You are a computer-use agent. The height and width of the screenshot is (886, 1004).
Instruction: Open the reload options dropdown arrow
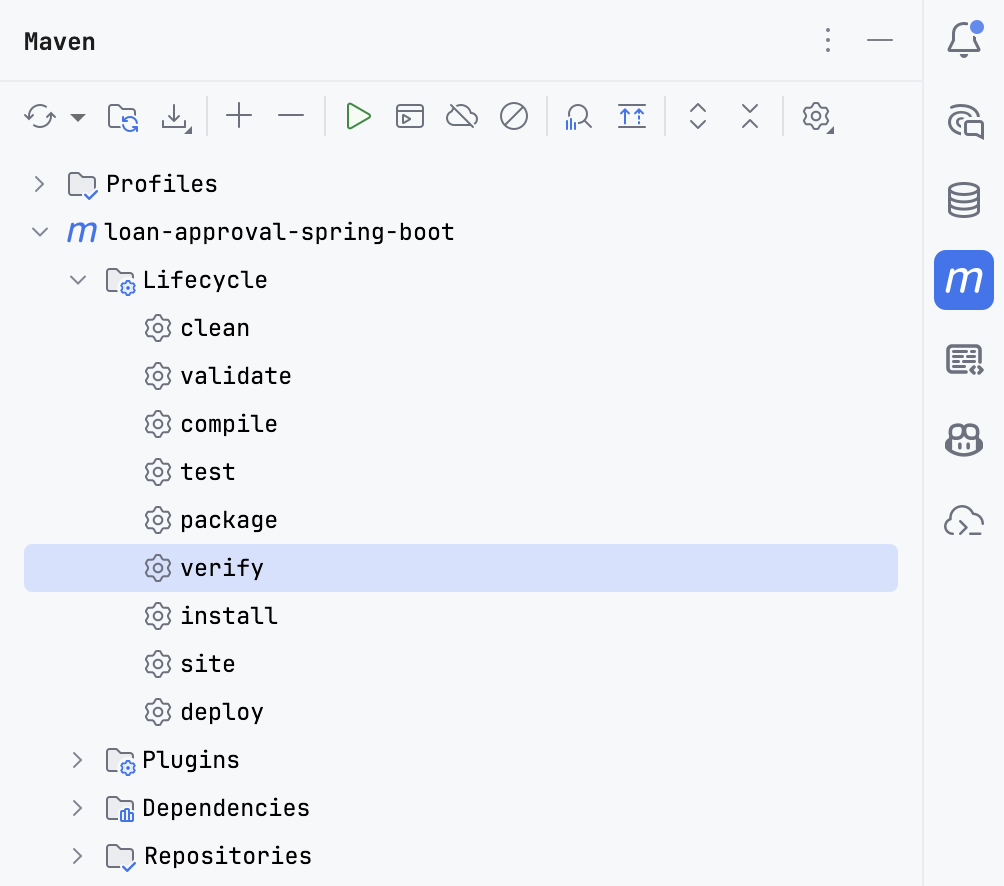coord(78,117)
